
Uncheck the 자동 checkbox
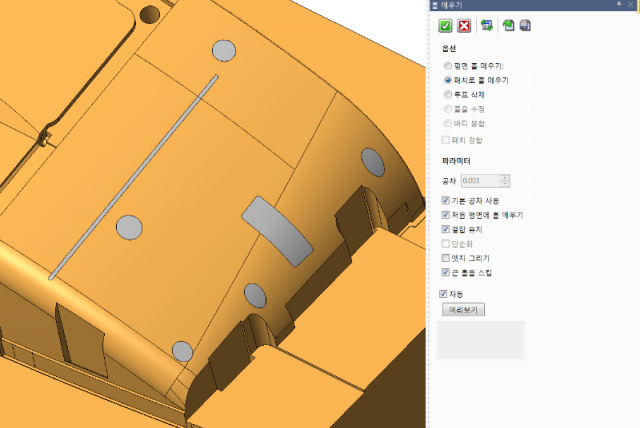pos(444,294)
